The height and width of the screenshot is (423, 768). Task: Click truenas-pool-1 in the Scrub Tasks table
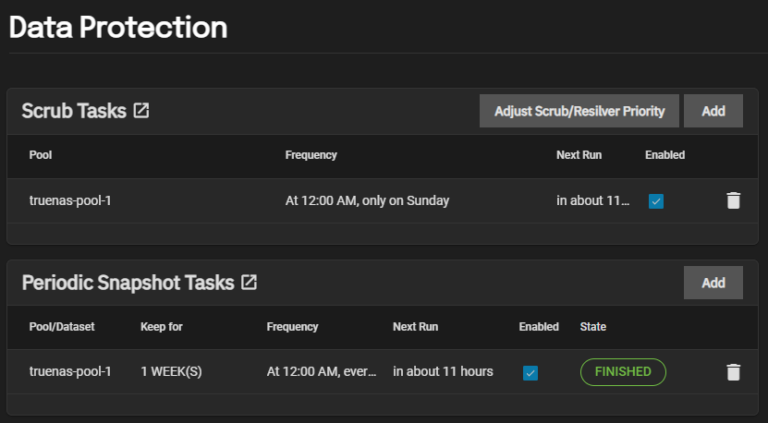coord(70,200)
